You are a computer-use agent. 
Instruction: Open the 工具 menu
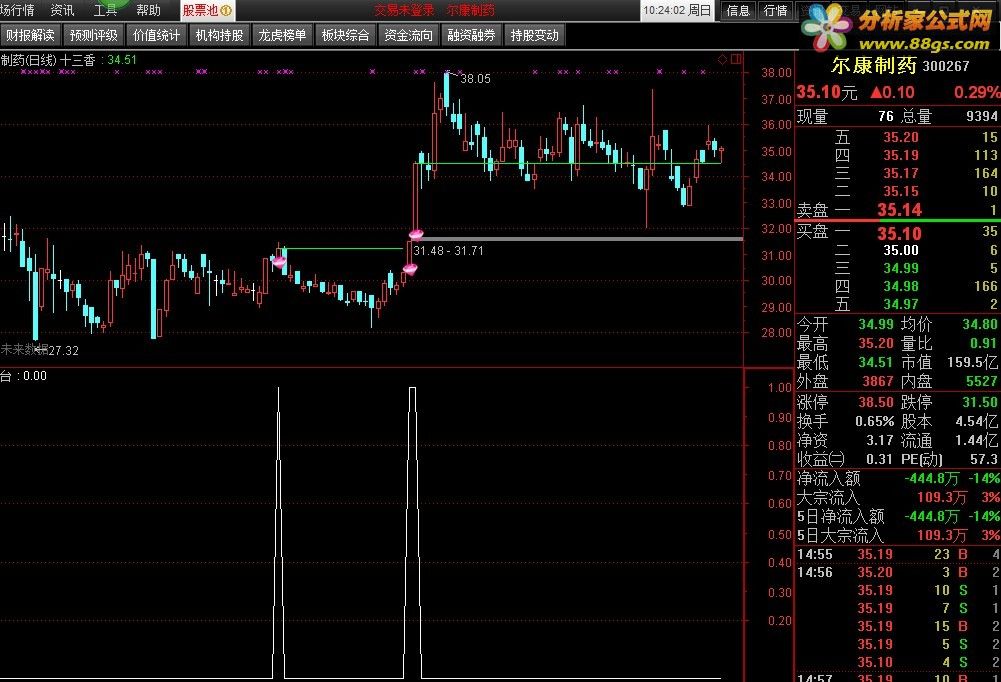(105, 10)
